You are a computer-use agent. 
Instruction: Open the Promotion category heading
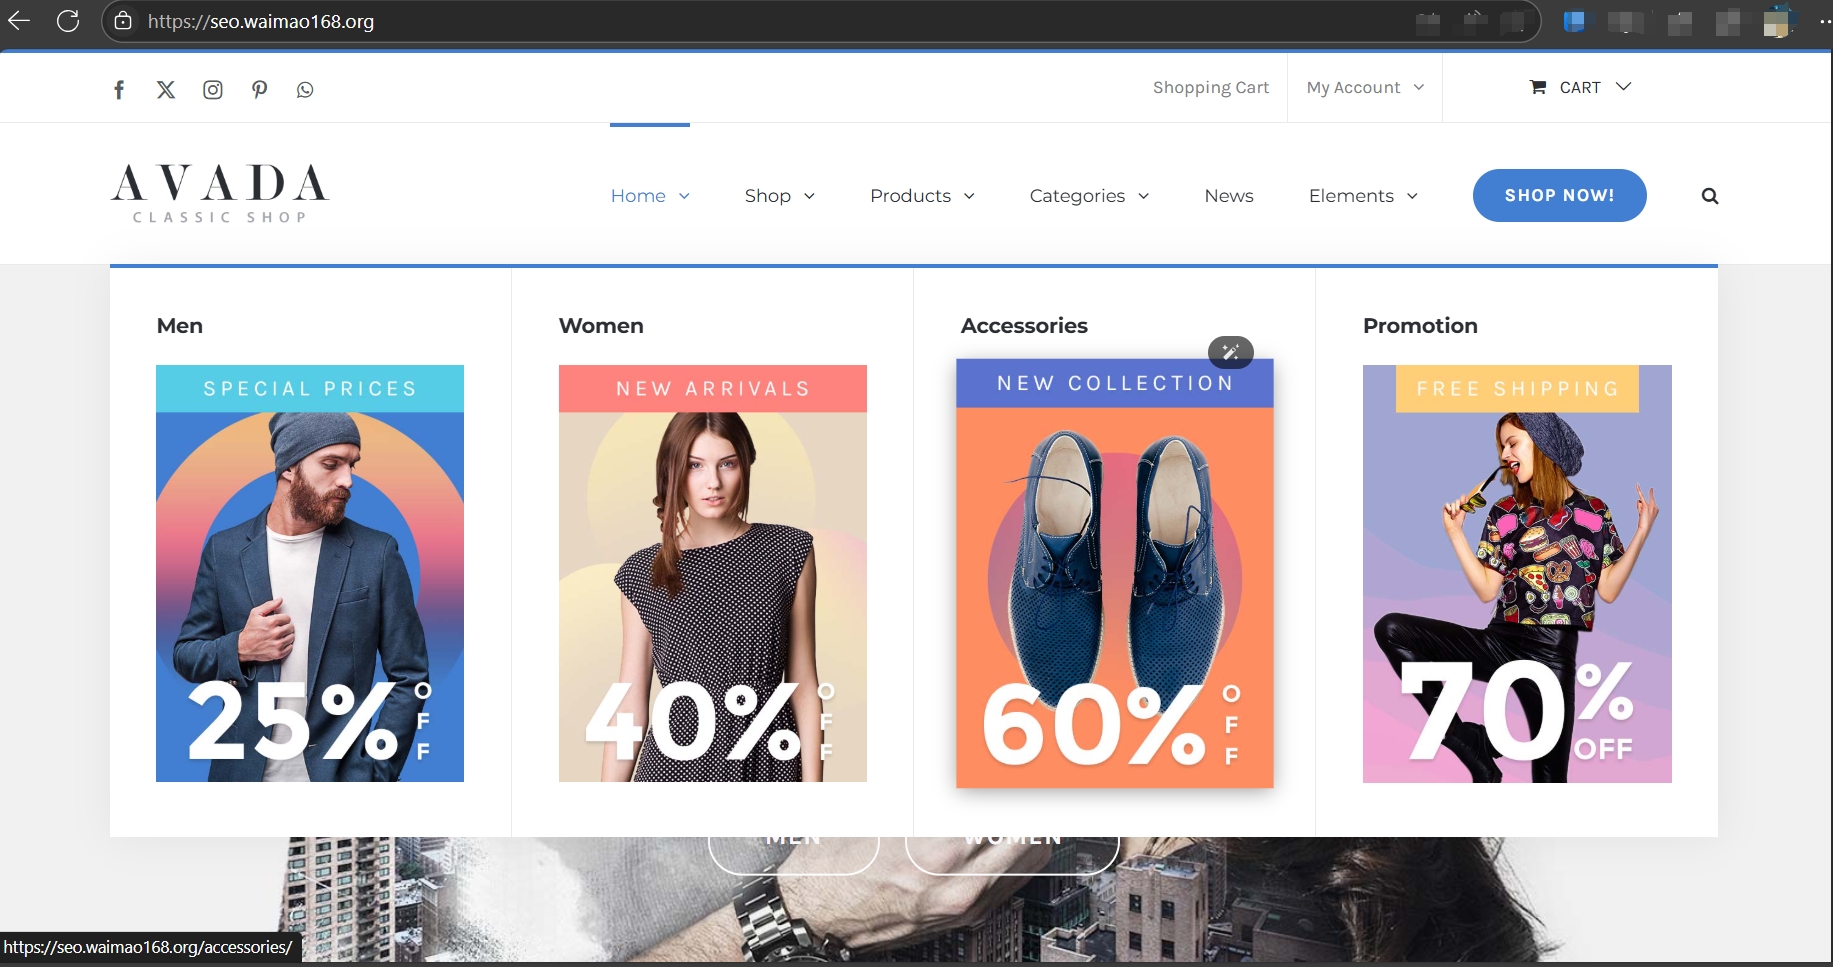1420,326
